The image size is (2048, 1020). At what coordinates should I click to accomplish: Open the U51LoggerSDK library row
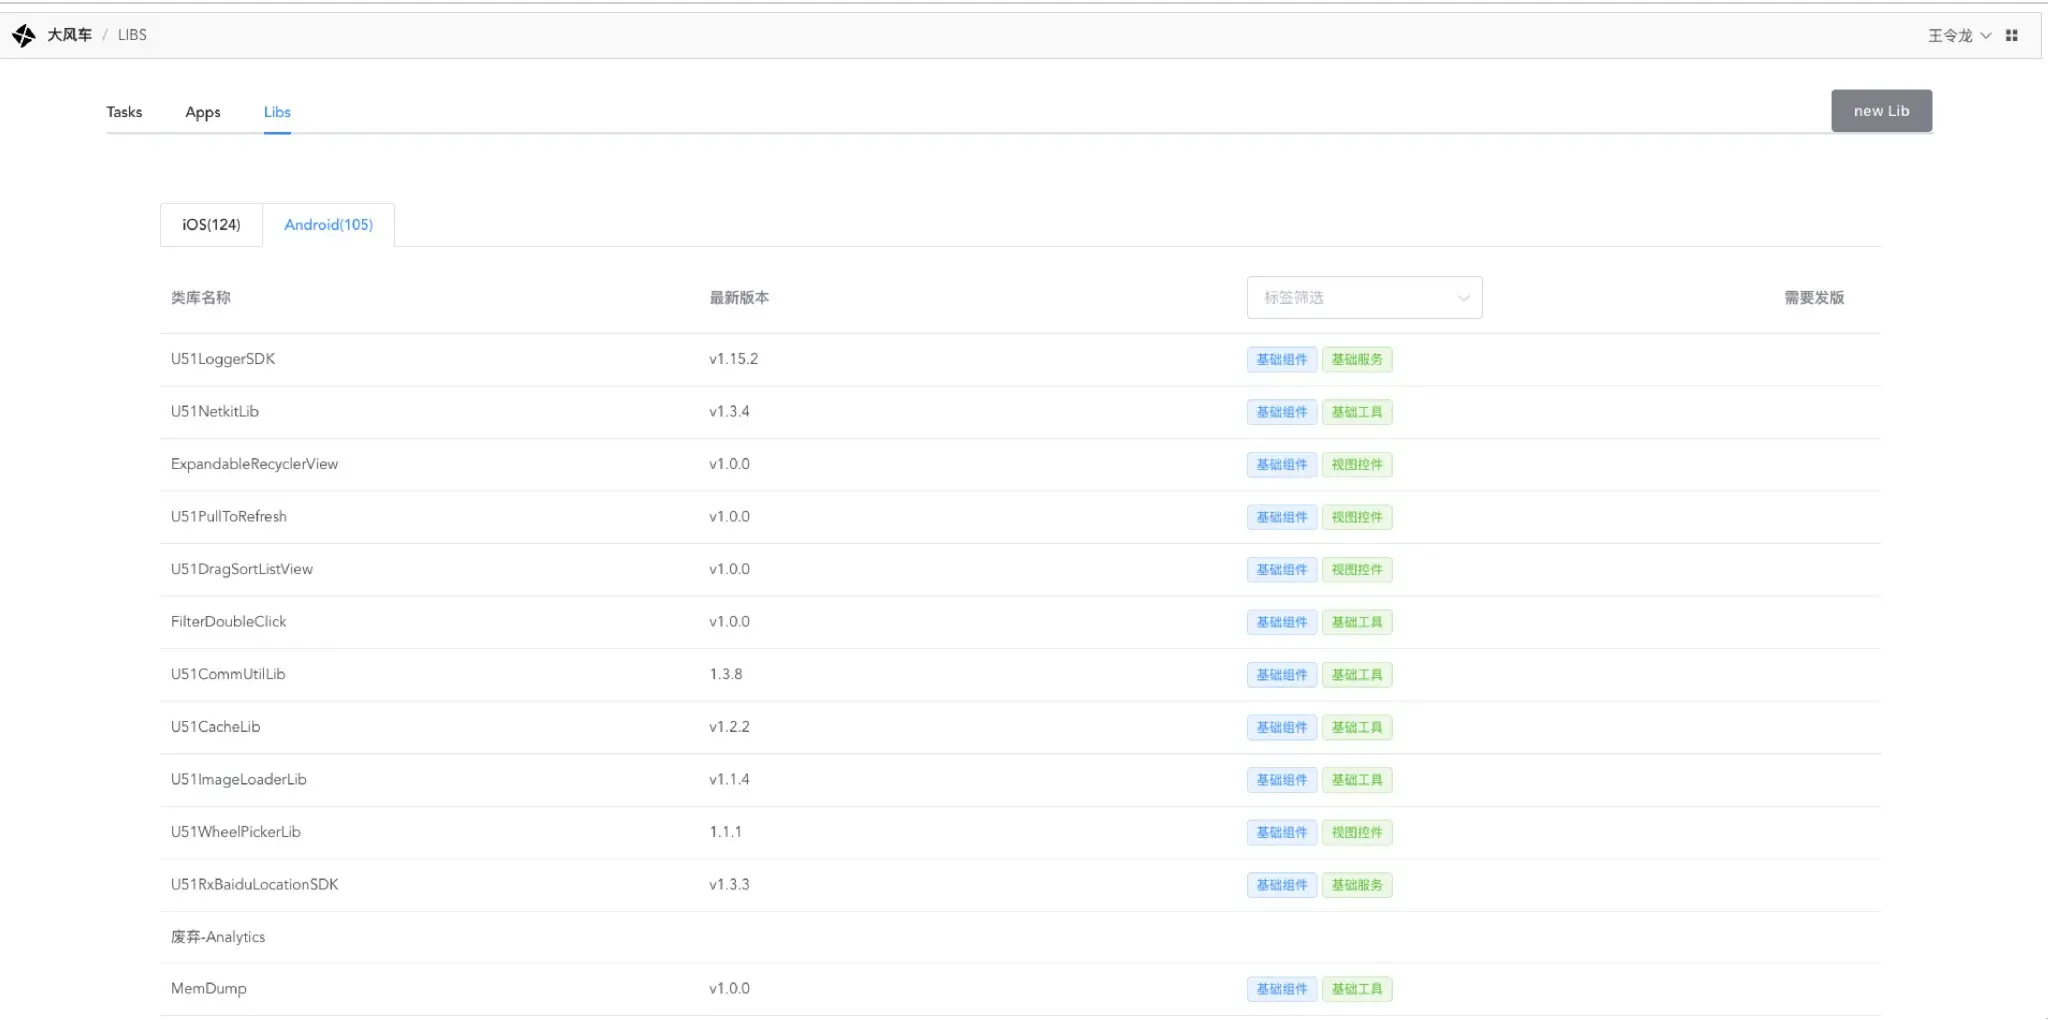(1020, 360)
